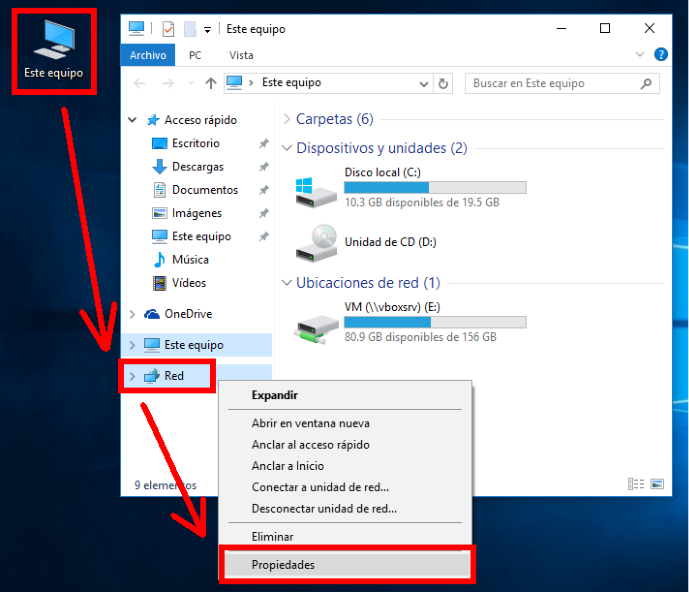Click the Este equipo address bar path

(x=291, y=83)
